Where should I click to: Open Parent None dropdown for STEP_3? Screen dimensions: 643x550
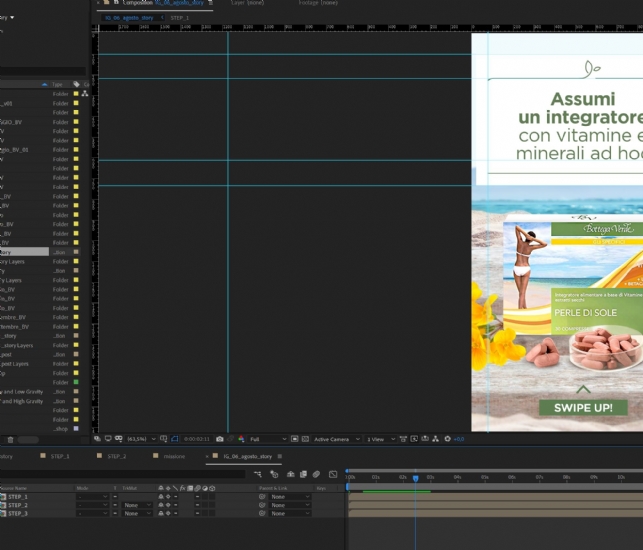click(290, 513)
